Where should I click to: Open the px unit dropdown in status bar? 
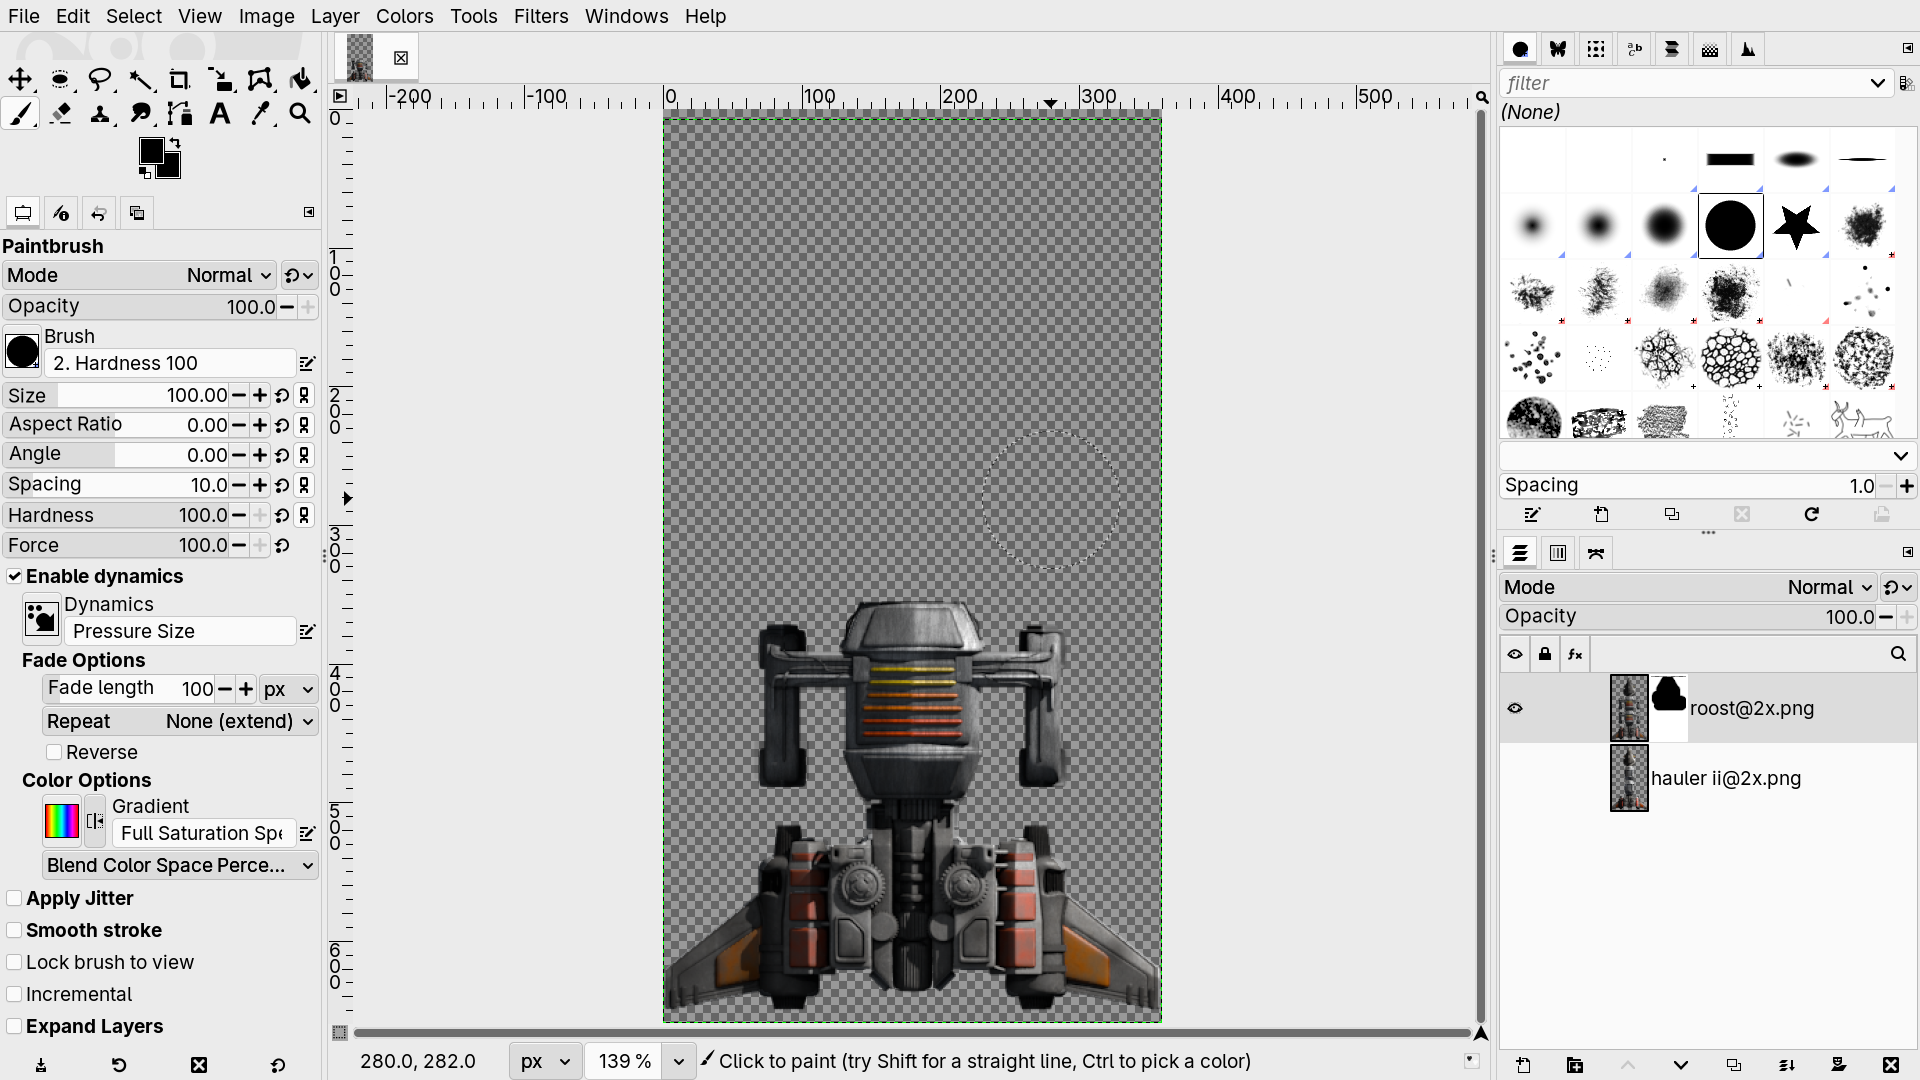(544, 1061)
